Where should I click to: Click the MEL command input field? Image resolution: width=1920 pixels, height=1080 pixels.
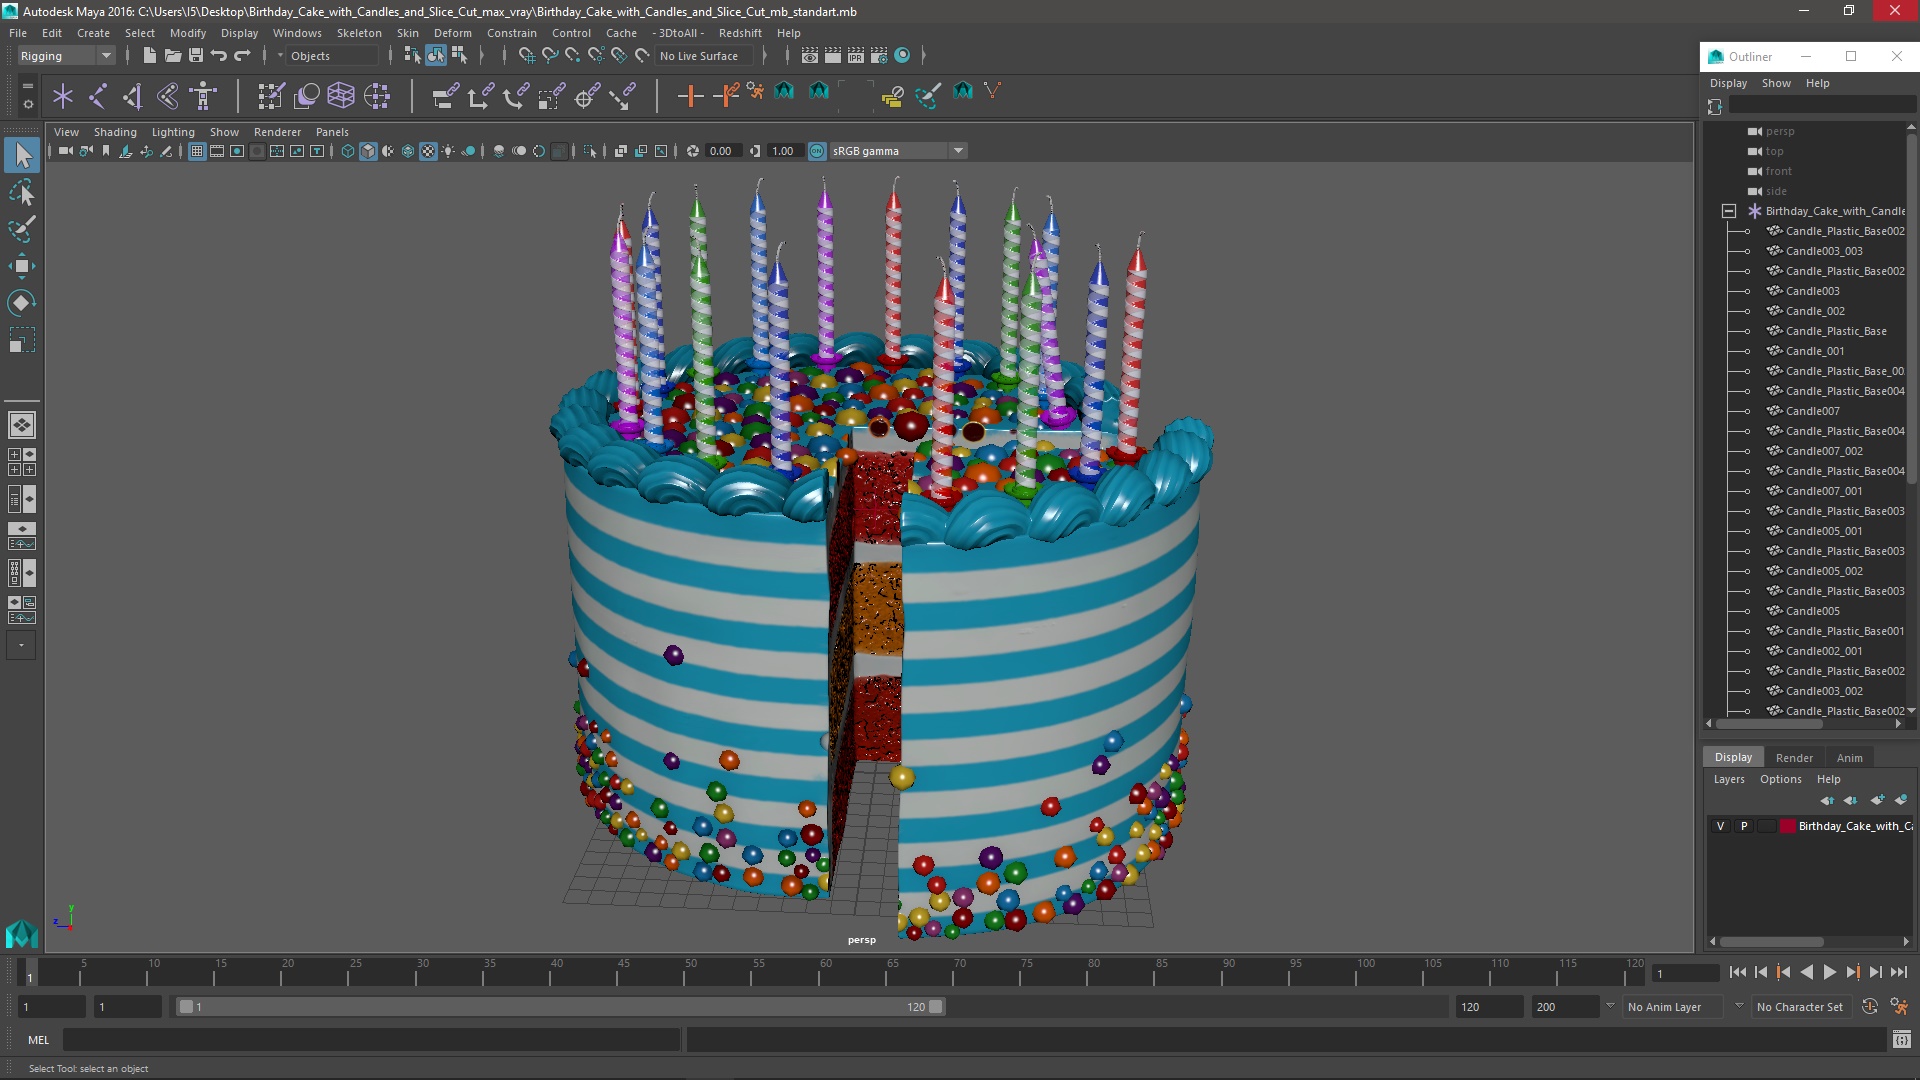coord(370,1040)
